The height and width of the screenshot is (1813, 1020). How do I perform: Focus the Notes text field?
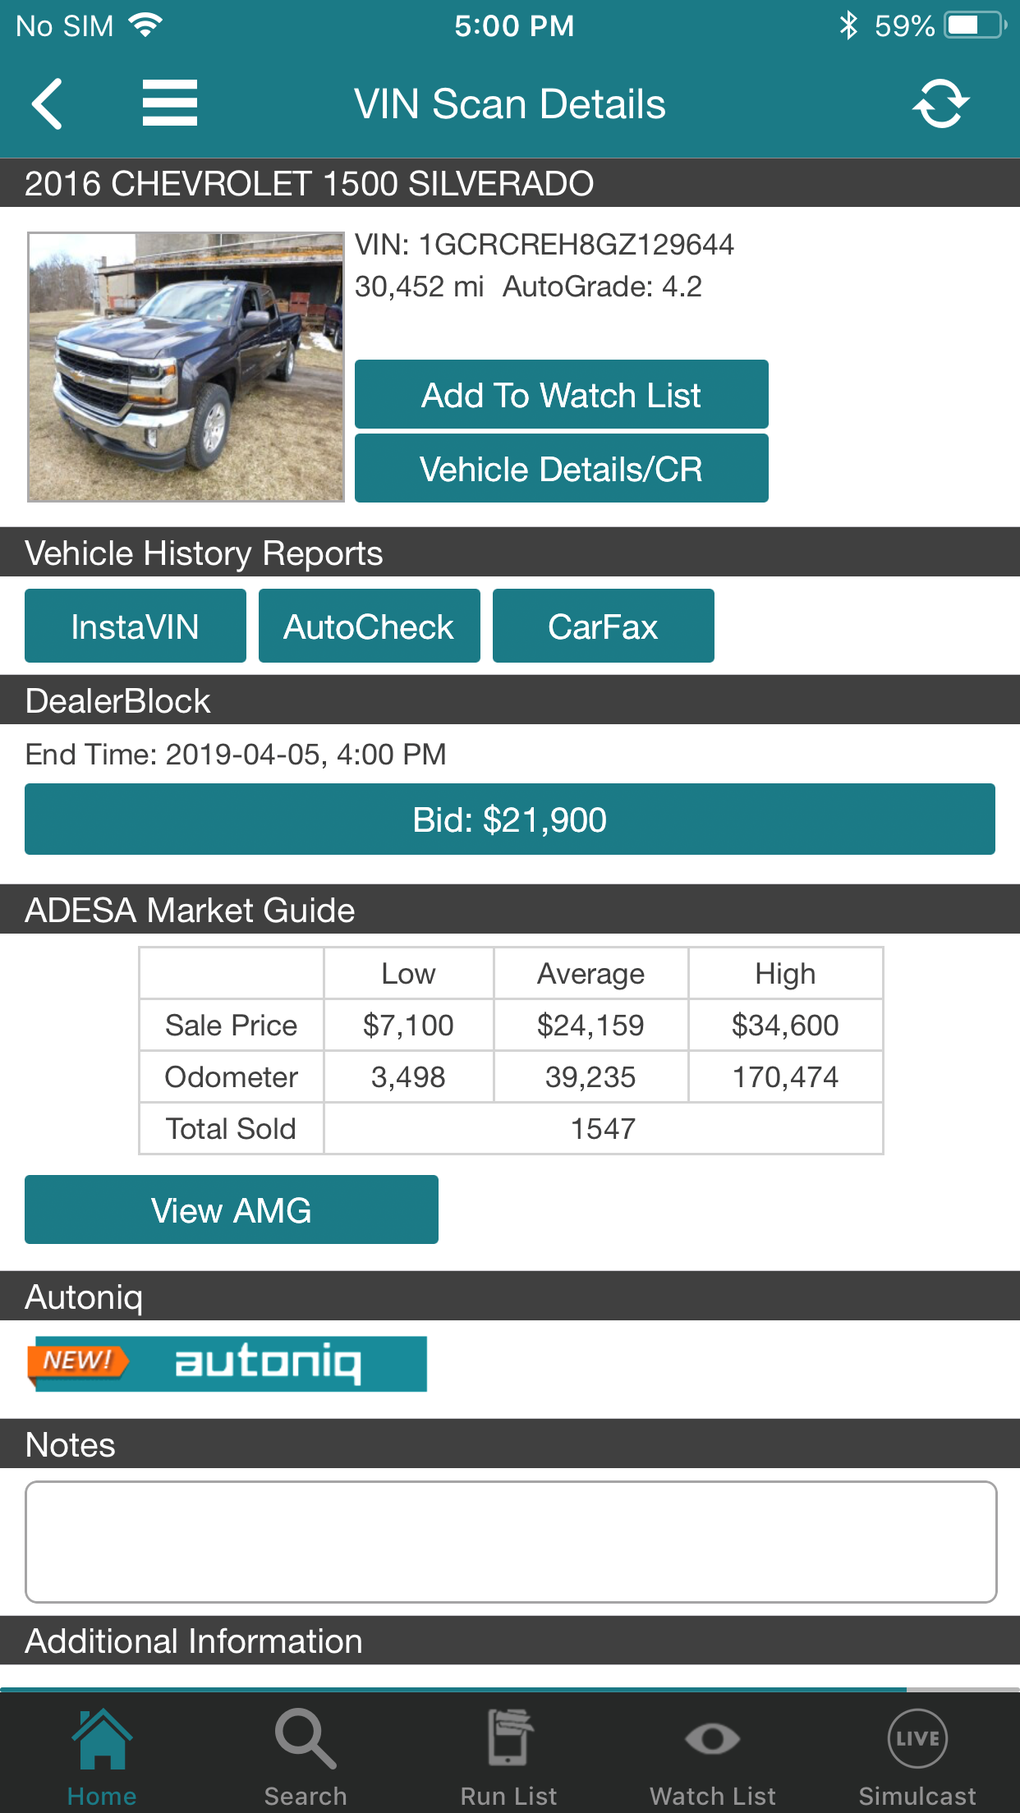pyautogui.click(x=510, y=1541)
